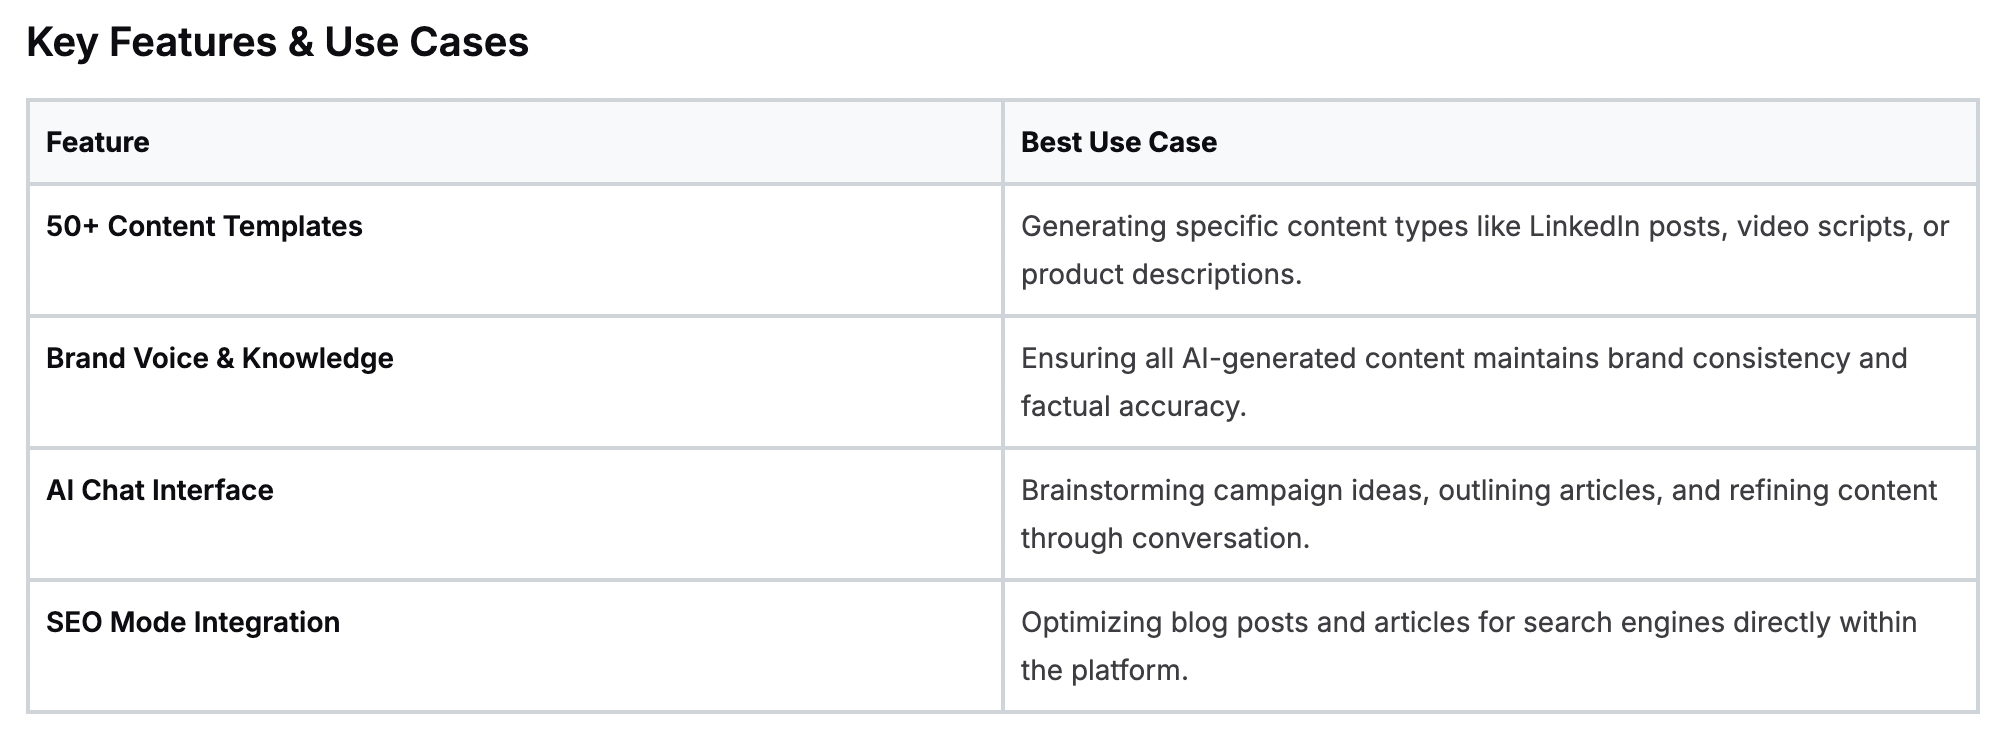
Task: Click the words 'factual accuracy.'
Action: click(1134, 406)
